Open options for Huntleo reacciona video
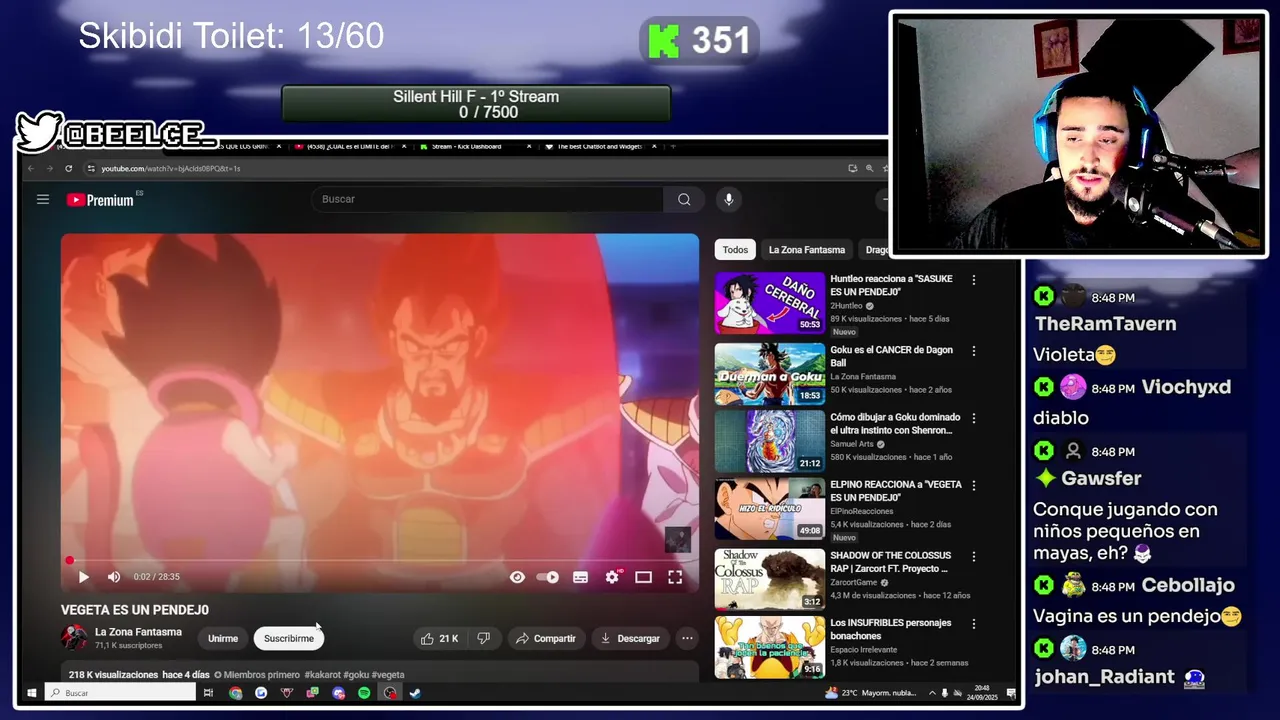 pyautogui.click(x=973, y=280)
